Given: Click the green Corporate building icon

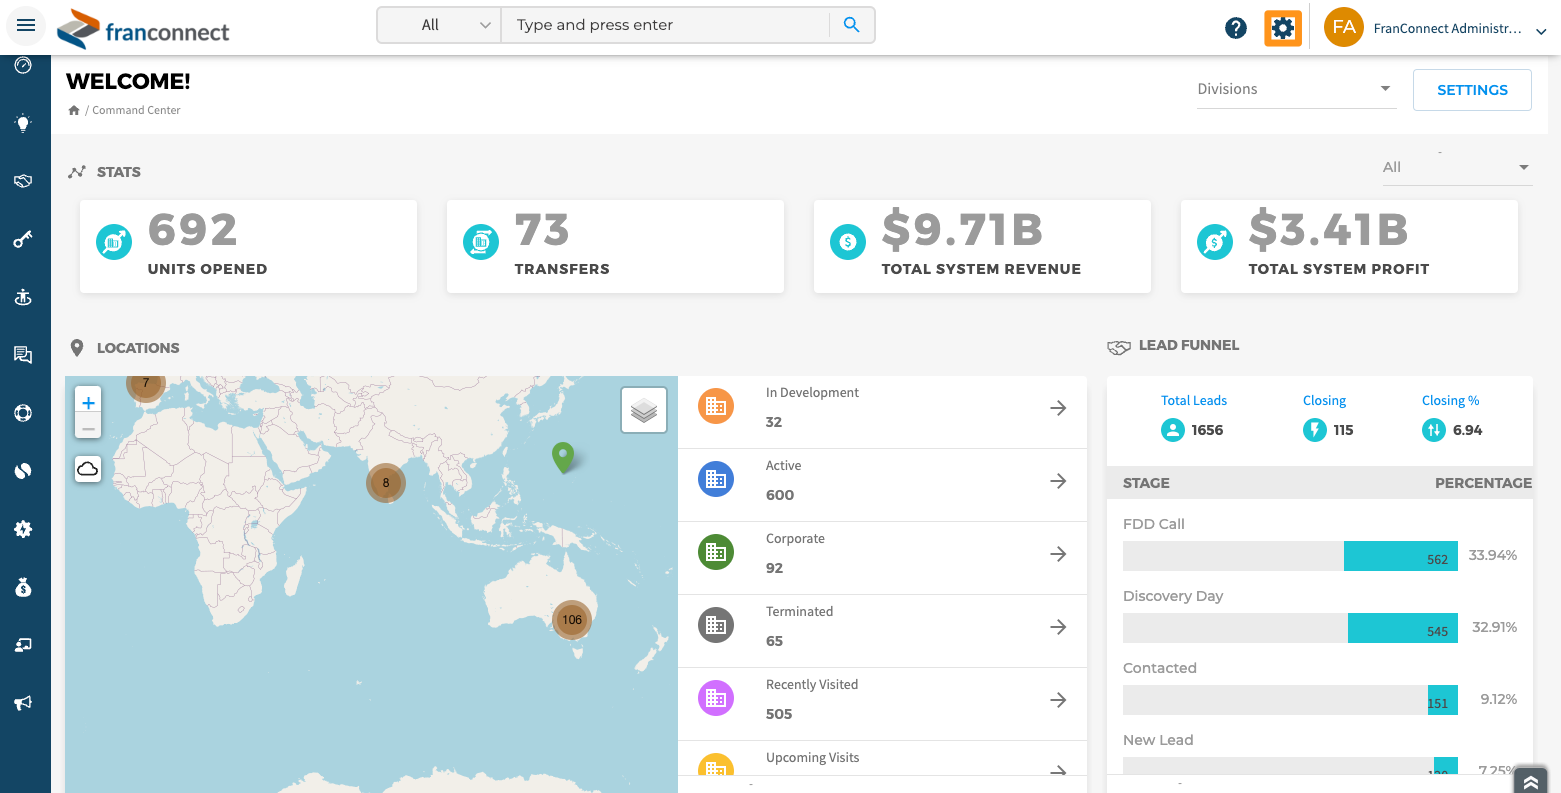Looking at the screenshot, I should 716,552.
